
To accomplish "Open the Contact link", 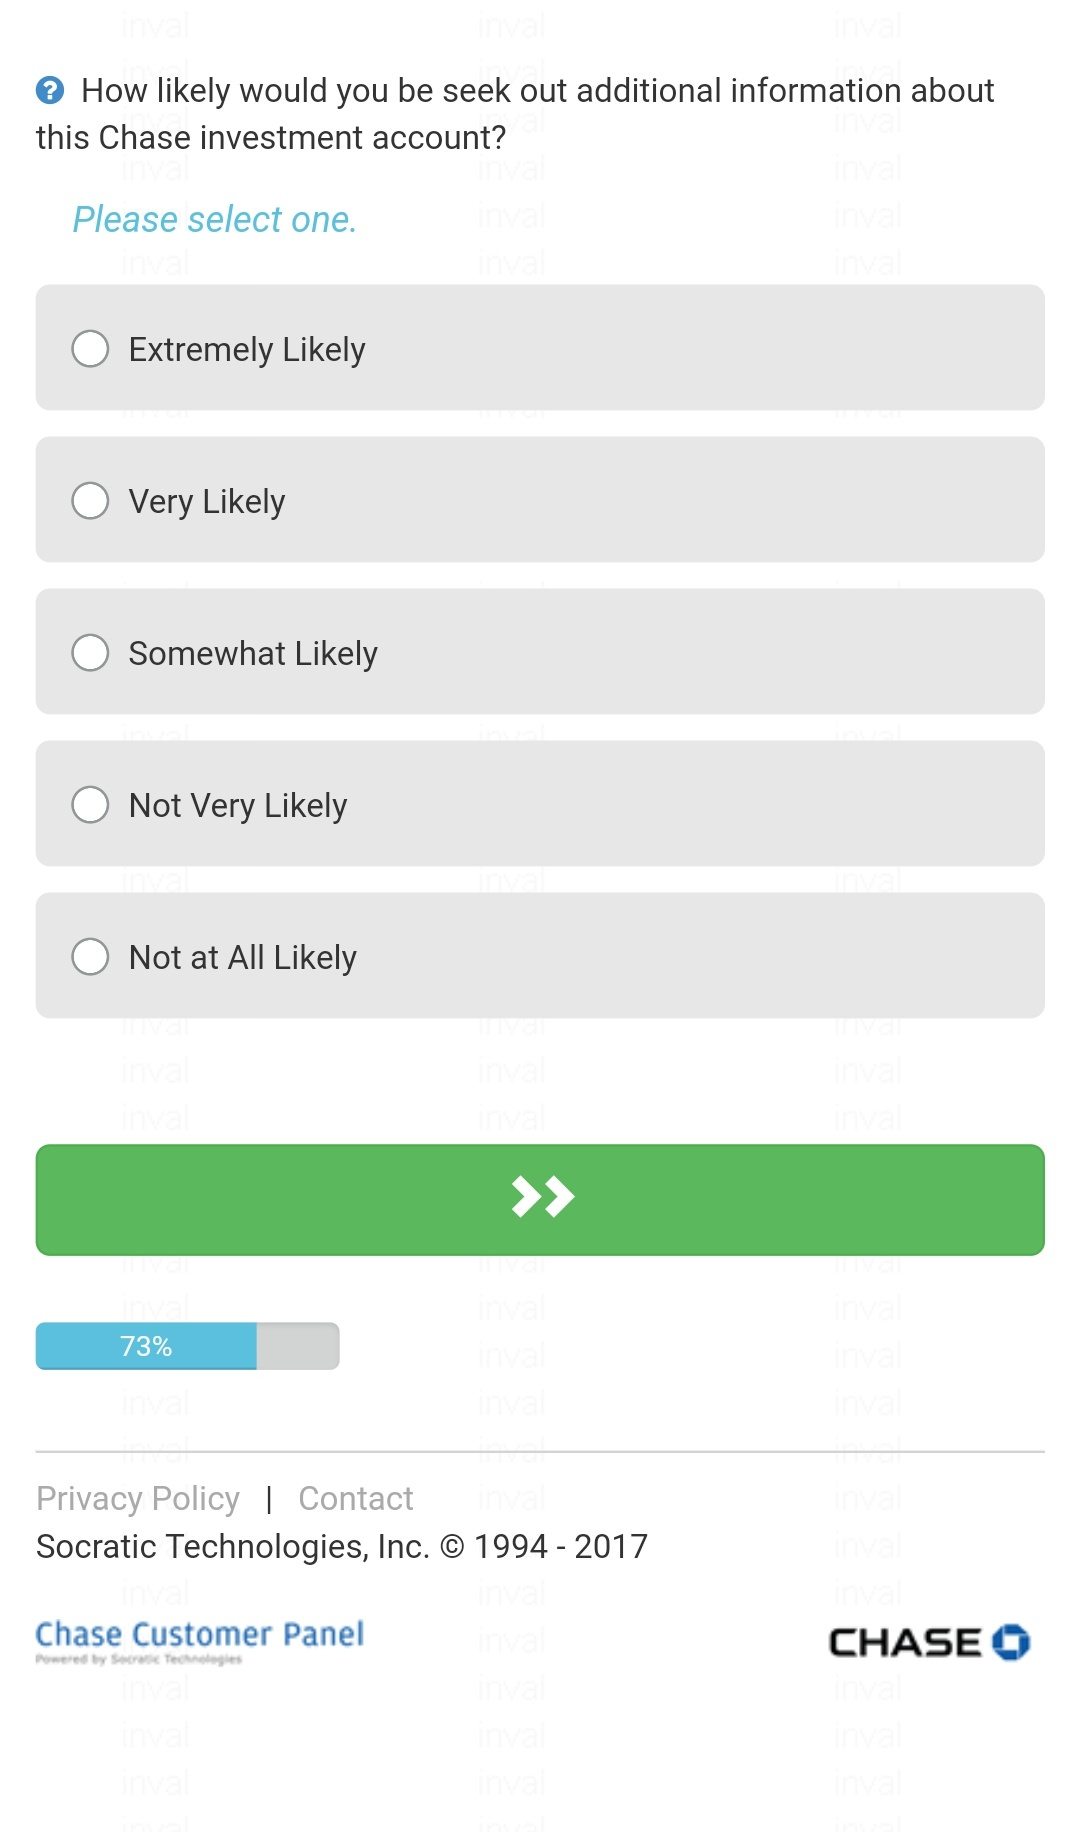I will pyautogui.click(x=356, y=1499).
